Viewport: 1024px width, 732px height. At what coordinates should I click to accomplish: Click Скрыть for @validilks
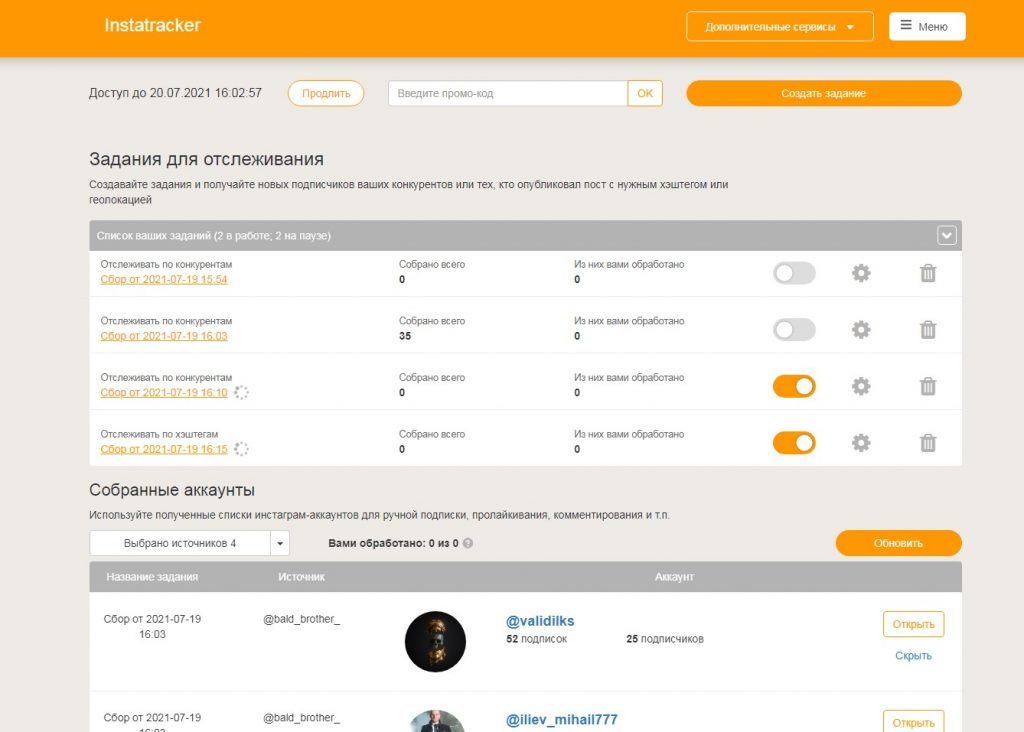click(x=913, y=656)
